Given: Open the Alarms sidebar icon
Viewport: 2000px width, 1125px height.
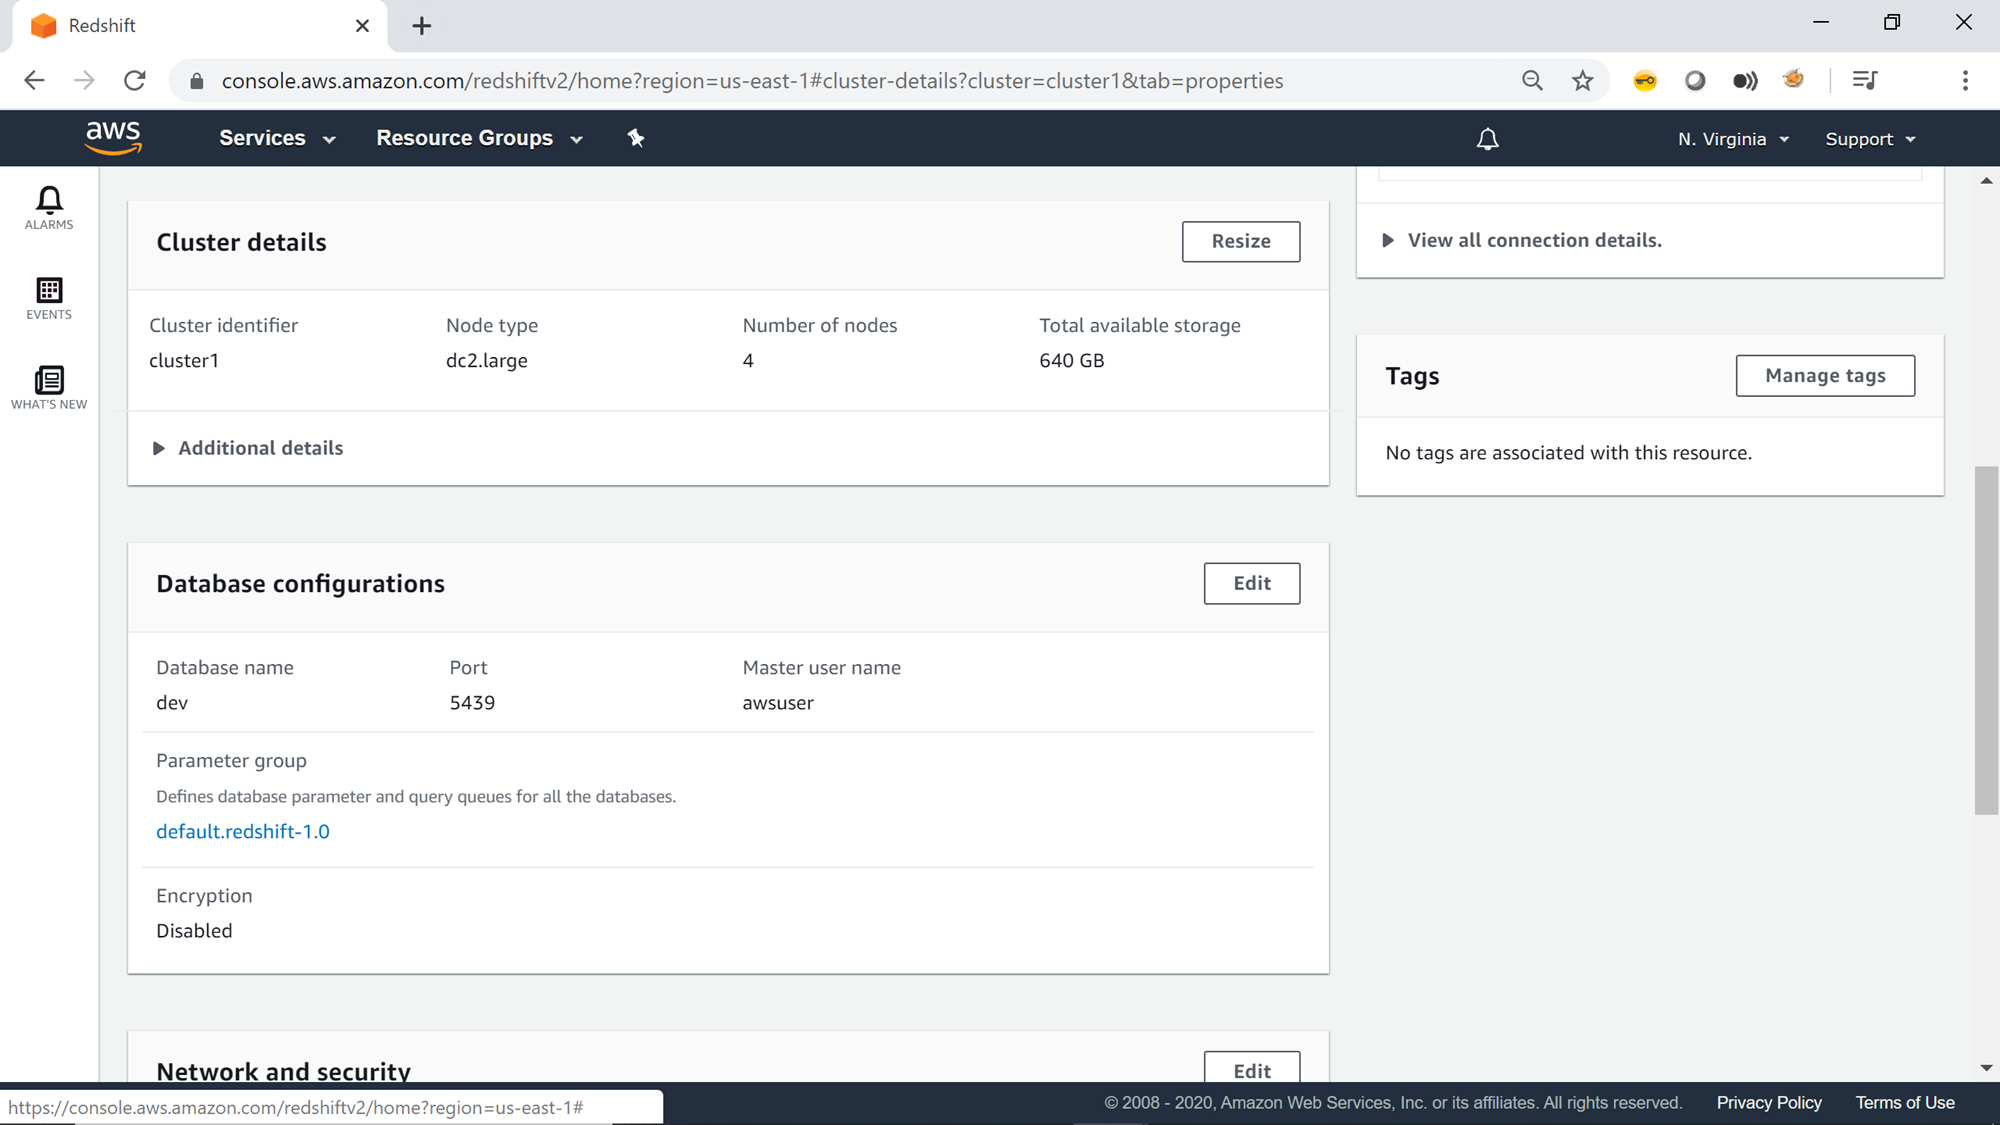Looking at the screenshot, I should [49, 207].
